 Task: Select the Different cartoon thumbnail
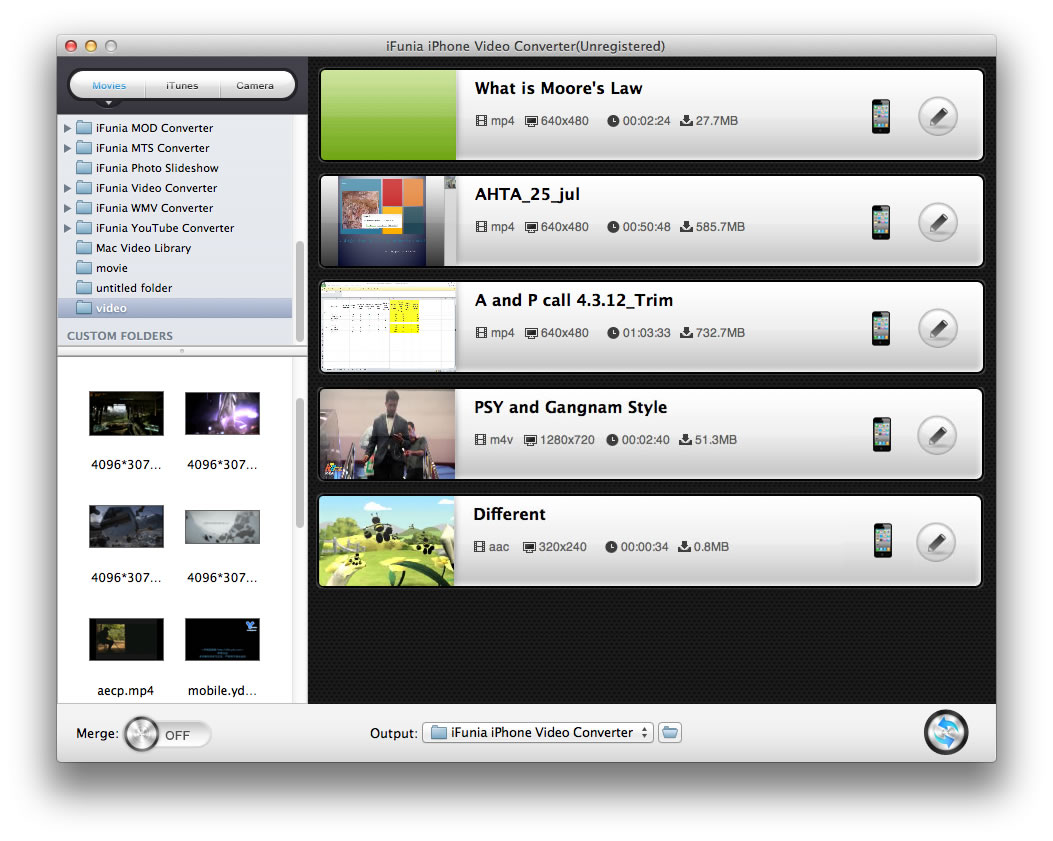click(387, 541)
